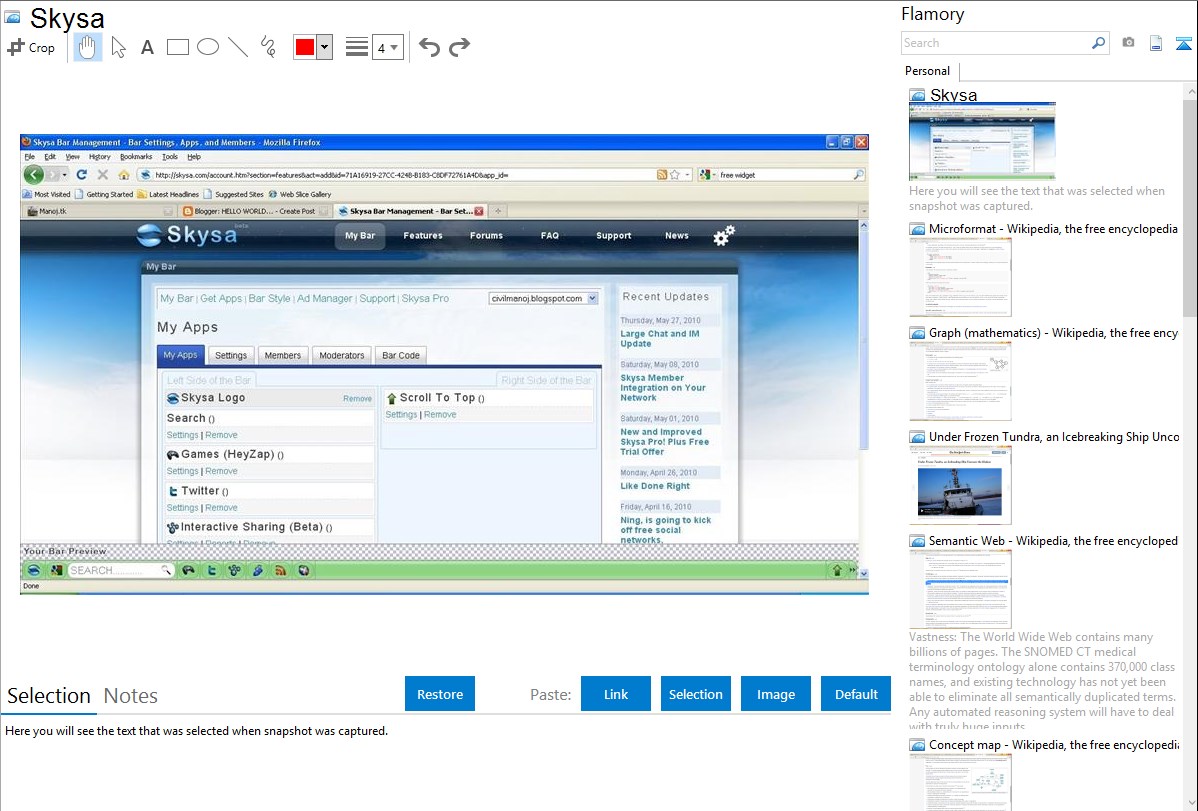Click the Settings tab in snapshot
This screenshot has height=811, width=1198.
point(231,355)
